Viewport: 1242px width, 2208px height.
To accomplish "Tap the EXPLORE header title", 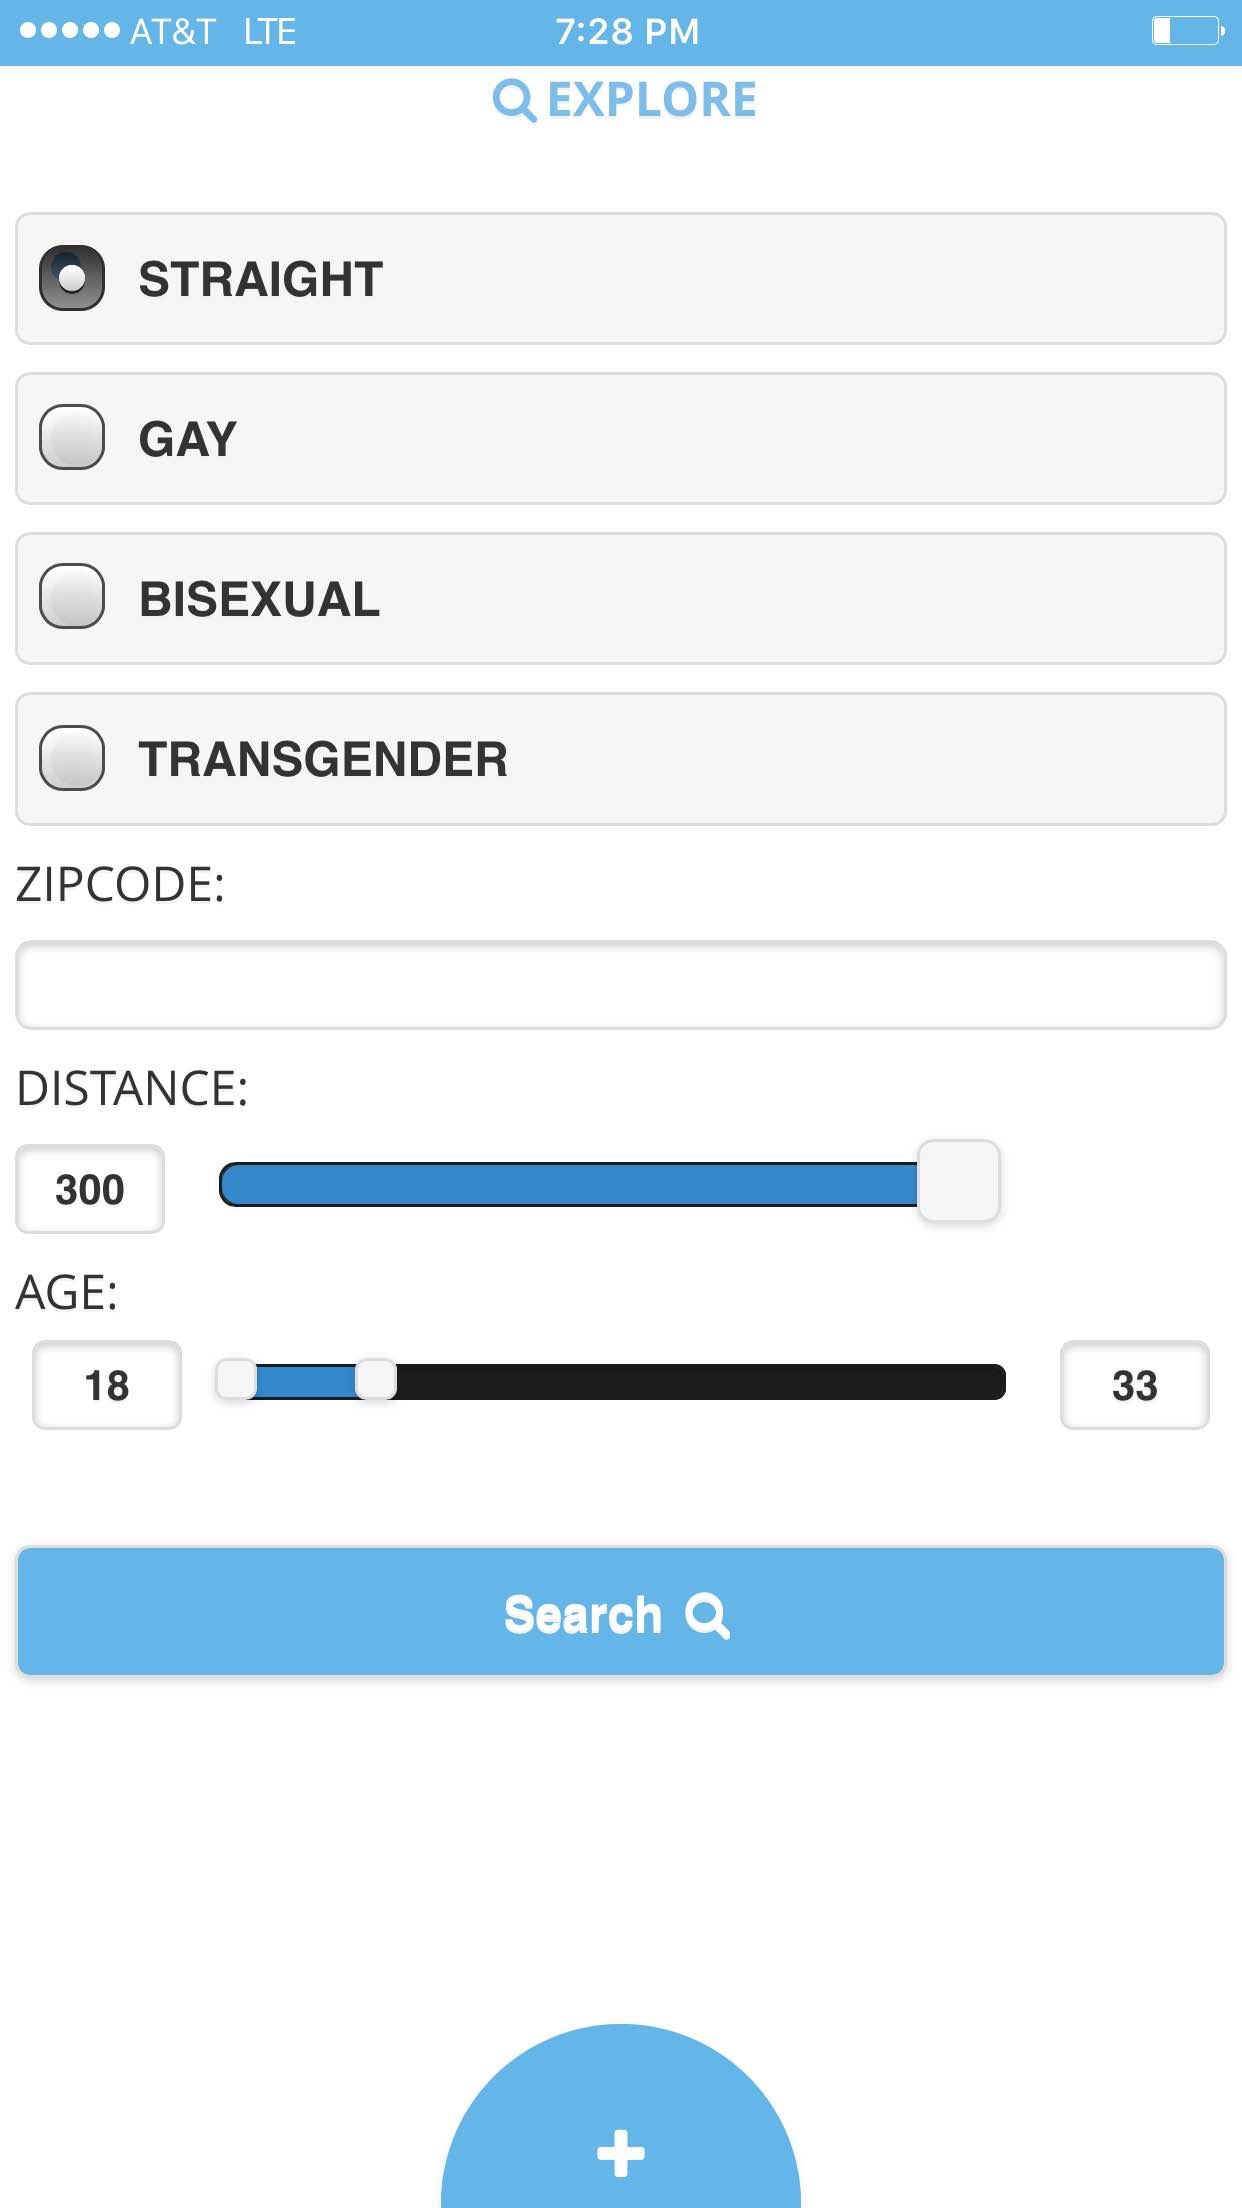I will tap(652, 100).
